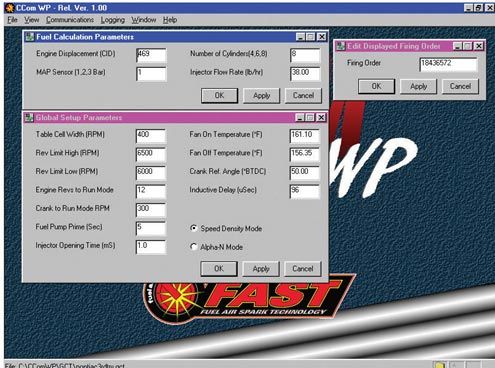
Task: Click the Rev Limit High (RPM) field
Action: pos(151,154)
